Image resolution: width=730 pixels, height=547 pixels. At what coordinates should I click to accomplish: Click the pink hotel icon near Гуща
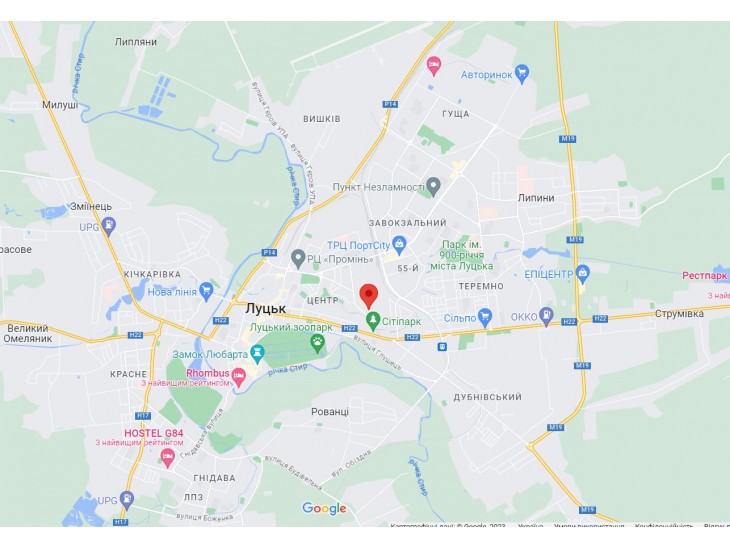point(434,66)
